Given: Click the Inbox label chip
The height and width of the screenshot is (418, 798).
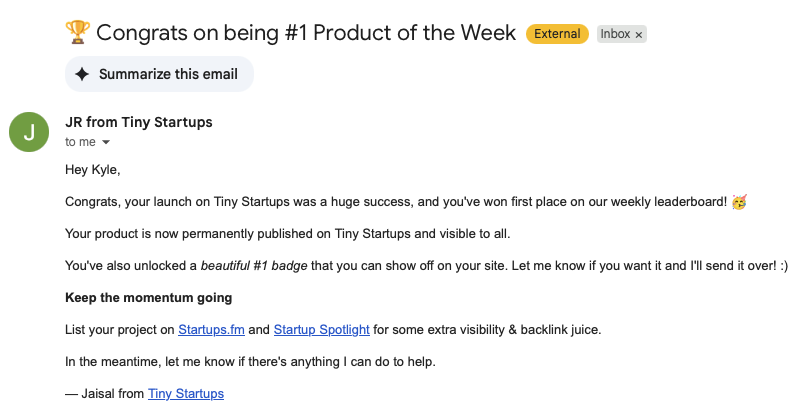Looking at the screenshot, I should [621, 34].
